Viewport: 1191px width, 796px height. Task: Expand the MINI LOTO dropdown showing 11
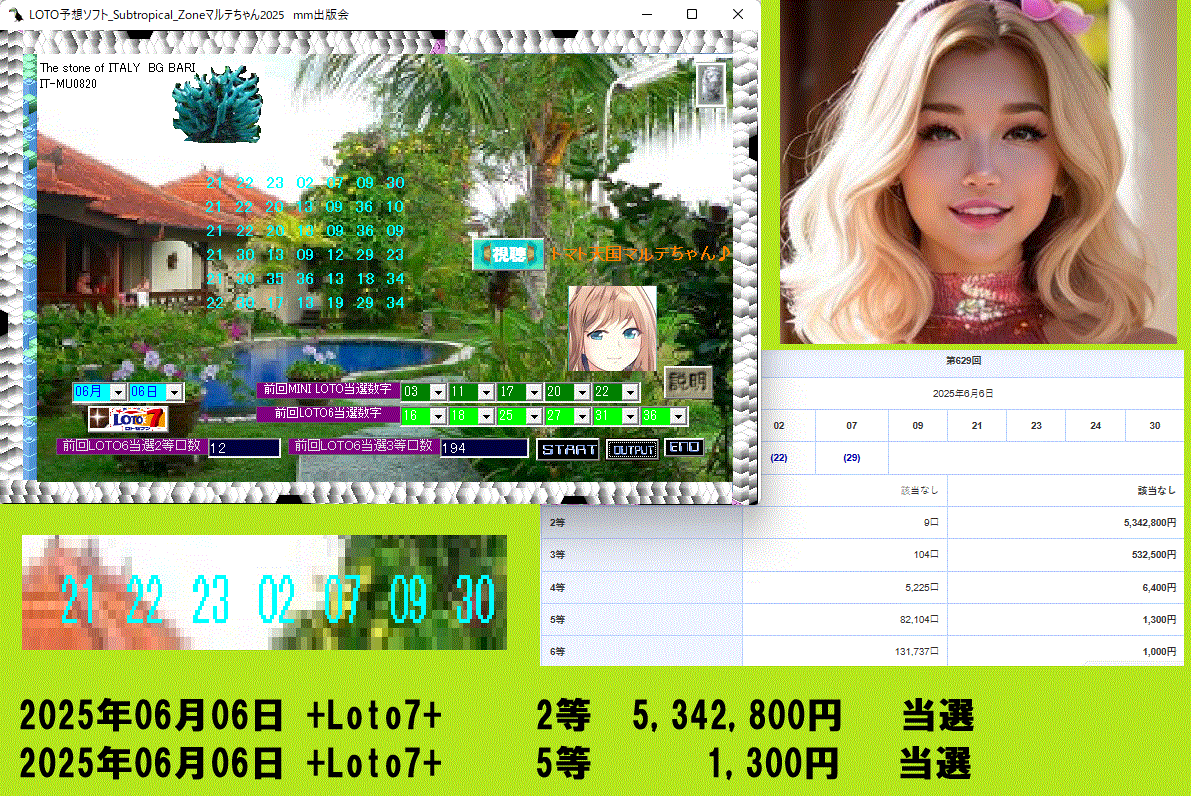pos(486,392)
